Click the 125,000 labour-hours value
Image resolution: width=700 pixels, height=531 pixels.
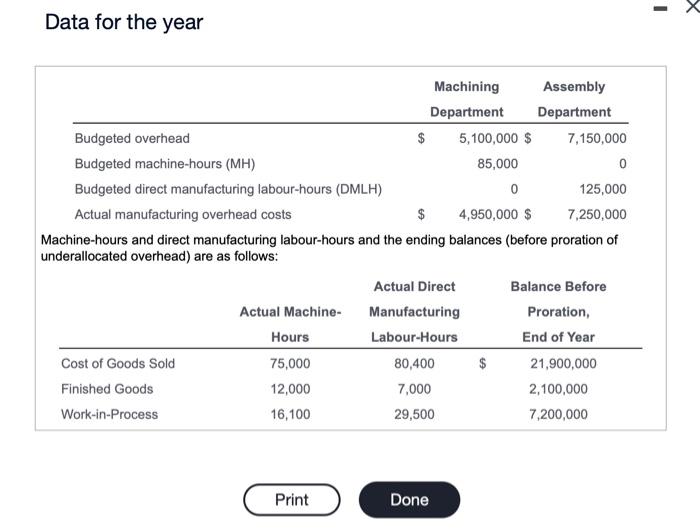602,188
